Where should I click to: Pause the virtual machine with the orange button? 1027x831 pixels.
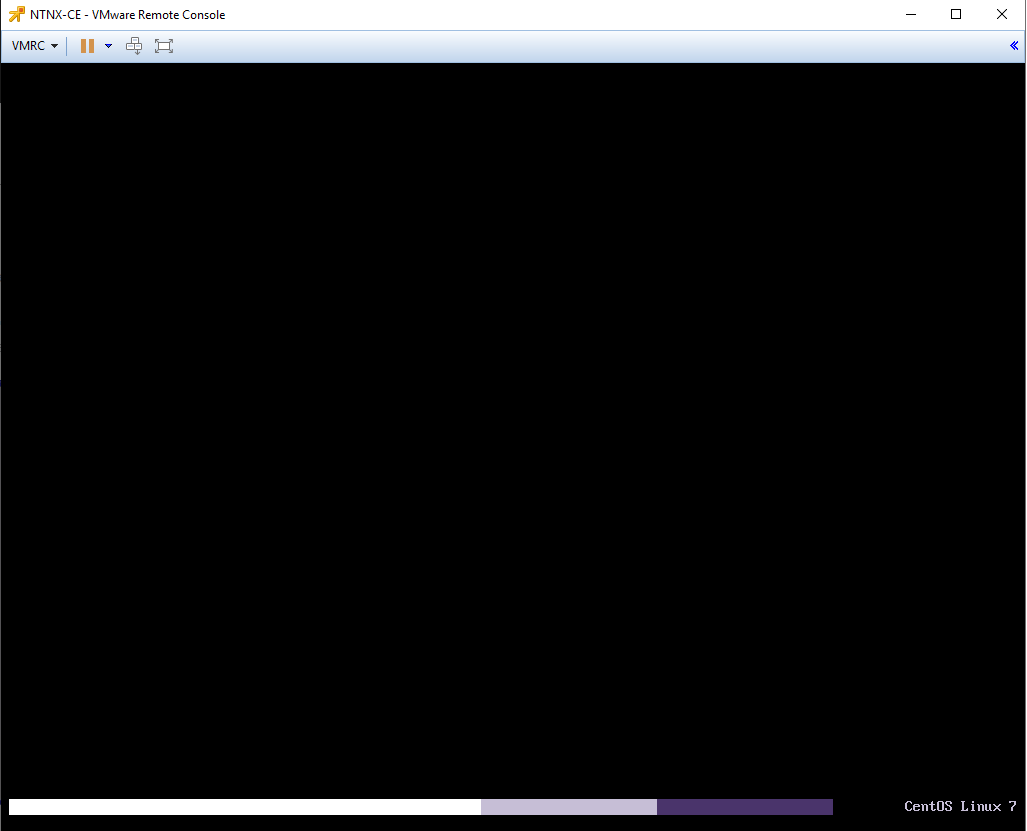(x=87, y=46)
